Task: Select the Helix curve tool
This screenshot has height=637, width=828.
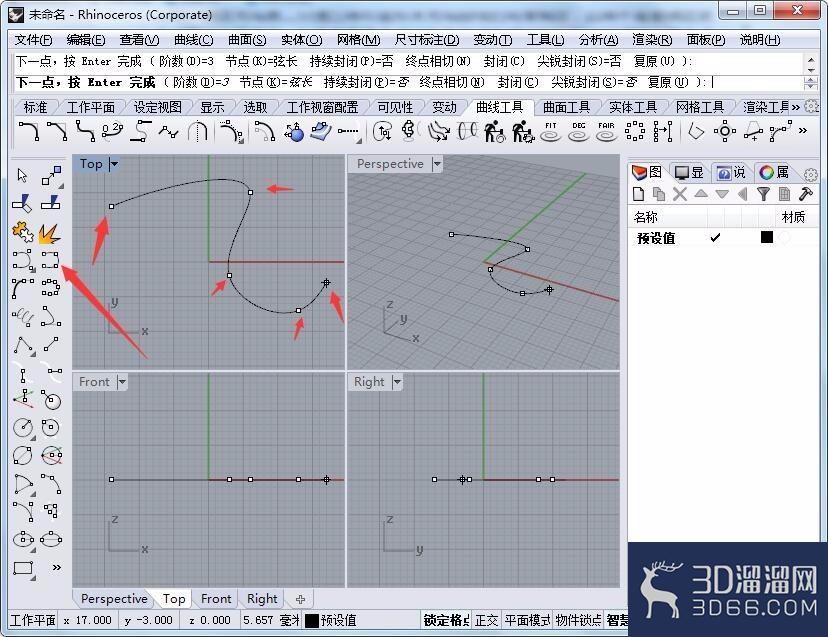Action: [22, 317]
